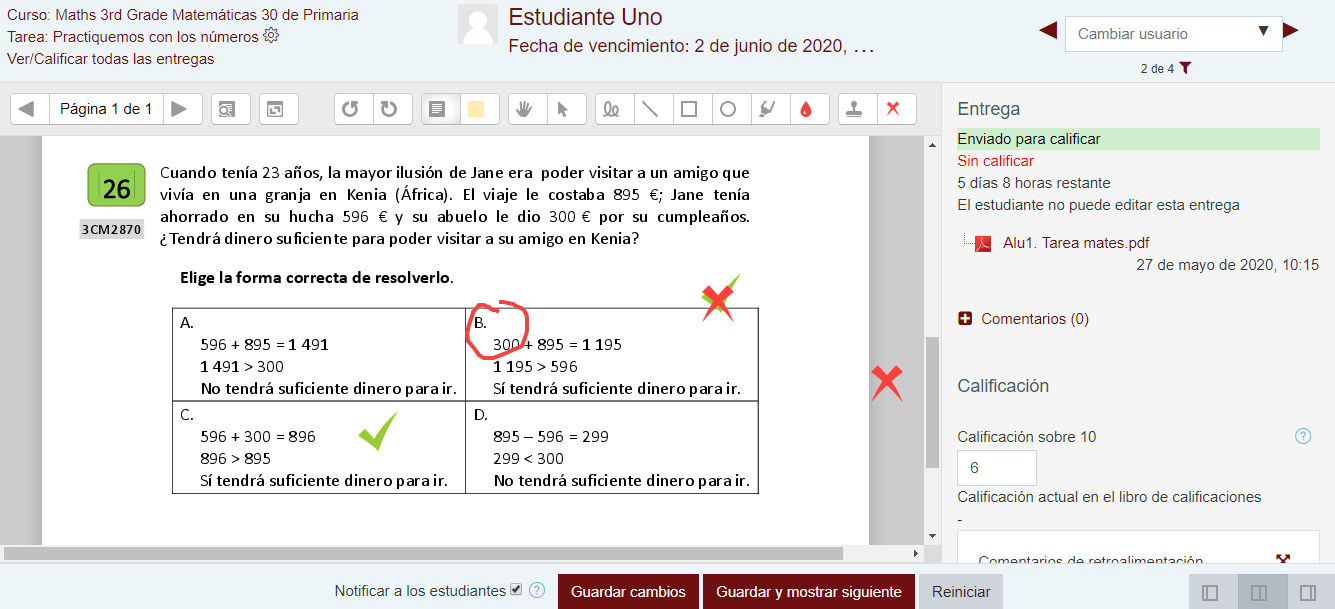Expand the feedback comments editor

coord(1283,560)
